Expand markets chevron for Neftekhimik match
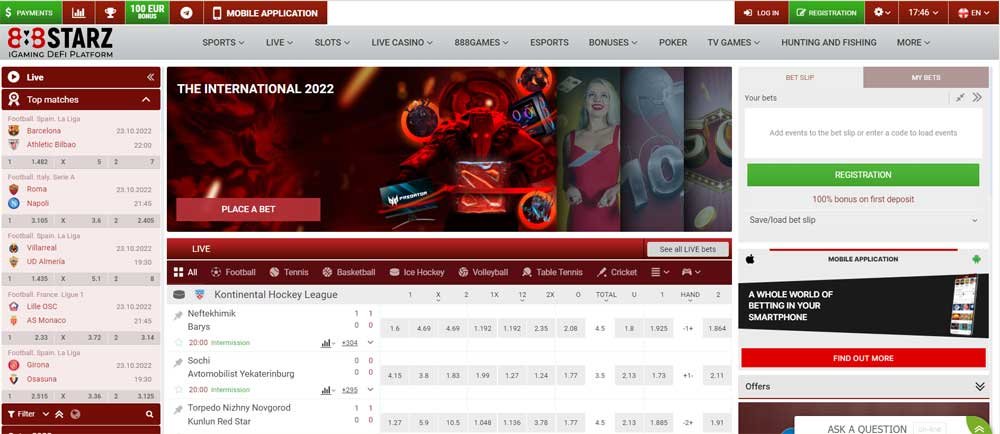This screenshot has width=1000, height=434. click(371, 343)
